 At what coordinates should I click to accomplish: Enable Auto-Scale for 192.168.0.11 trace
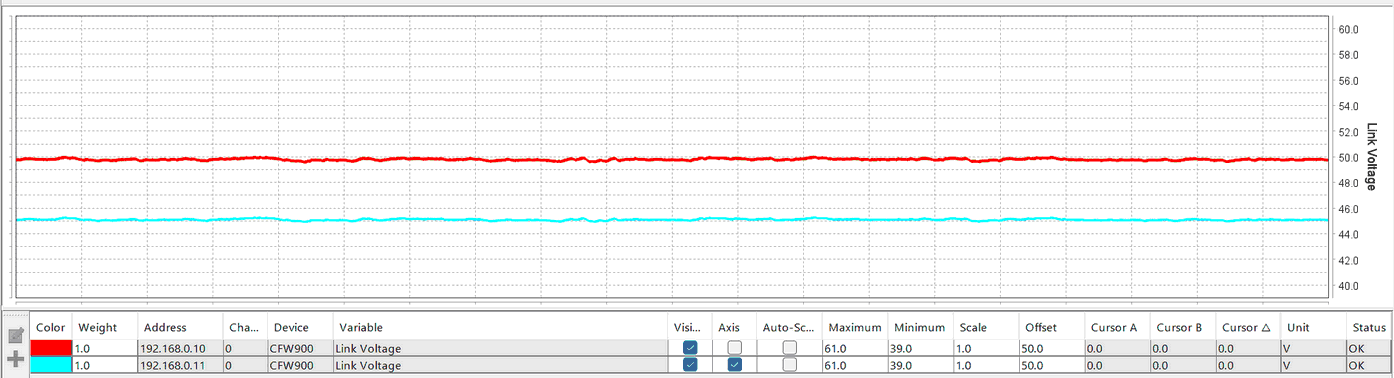pyautogui.click(x=790, y=365)
